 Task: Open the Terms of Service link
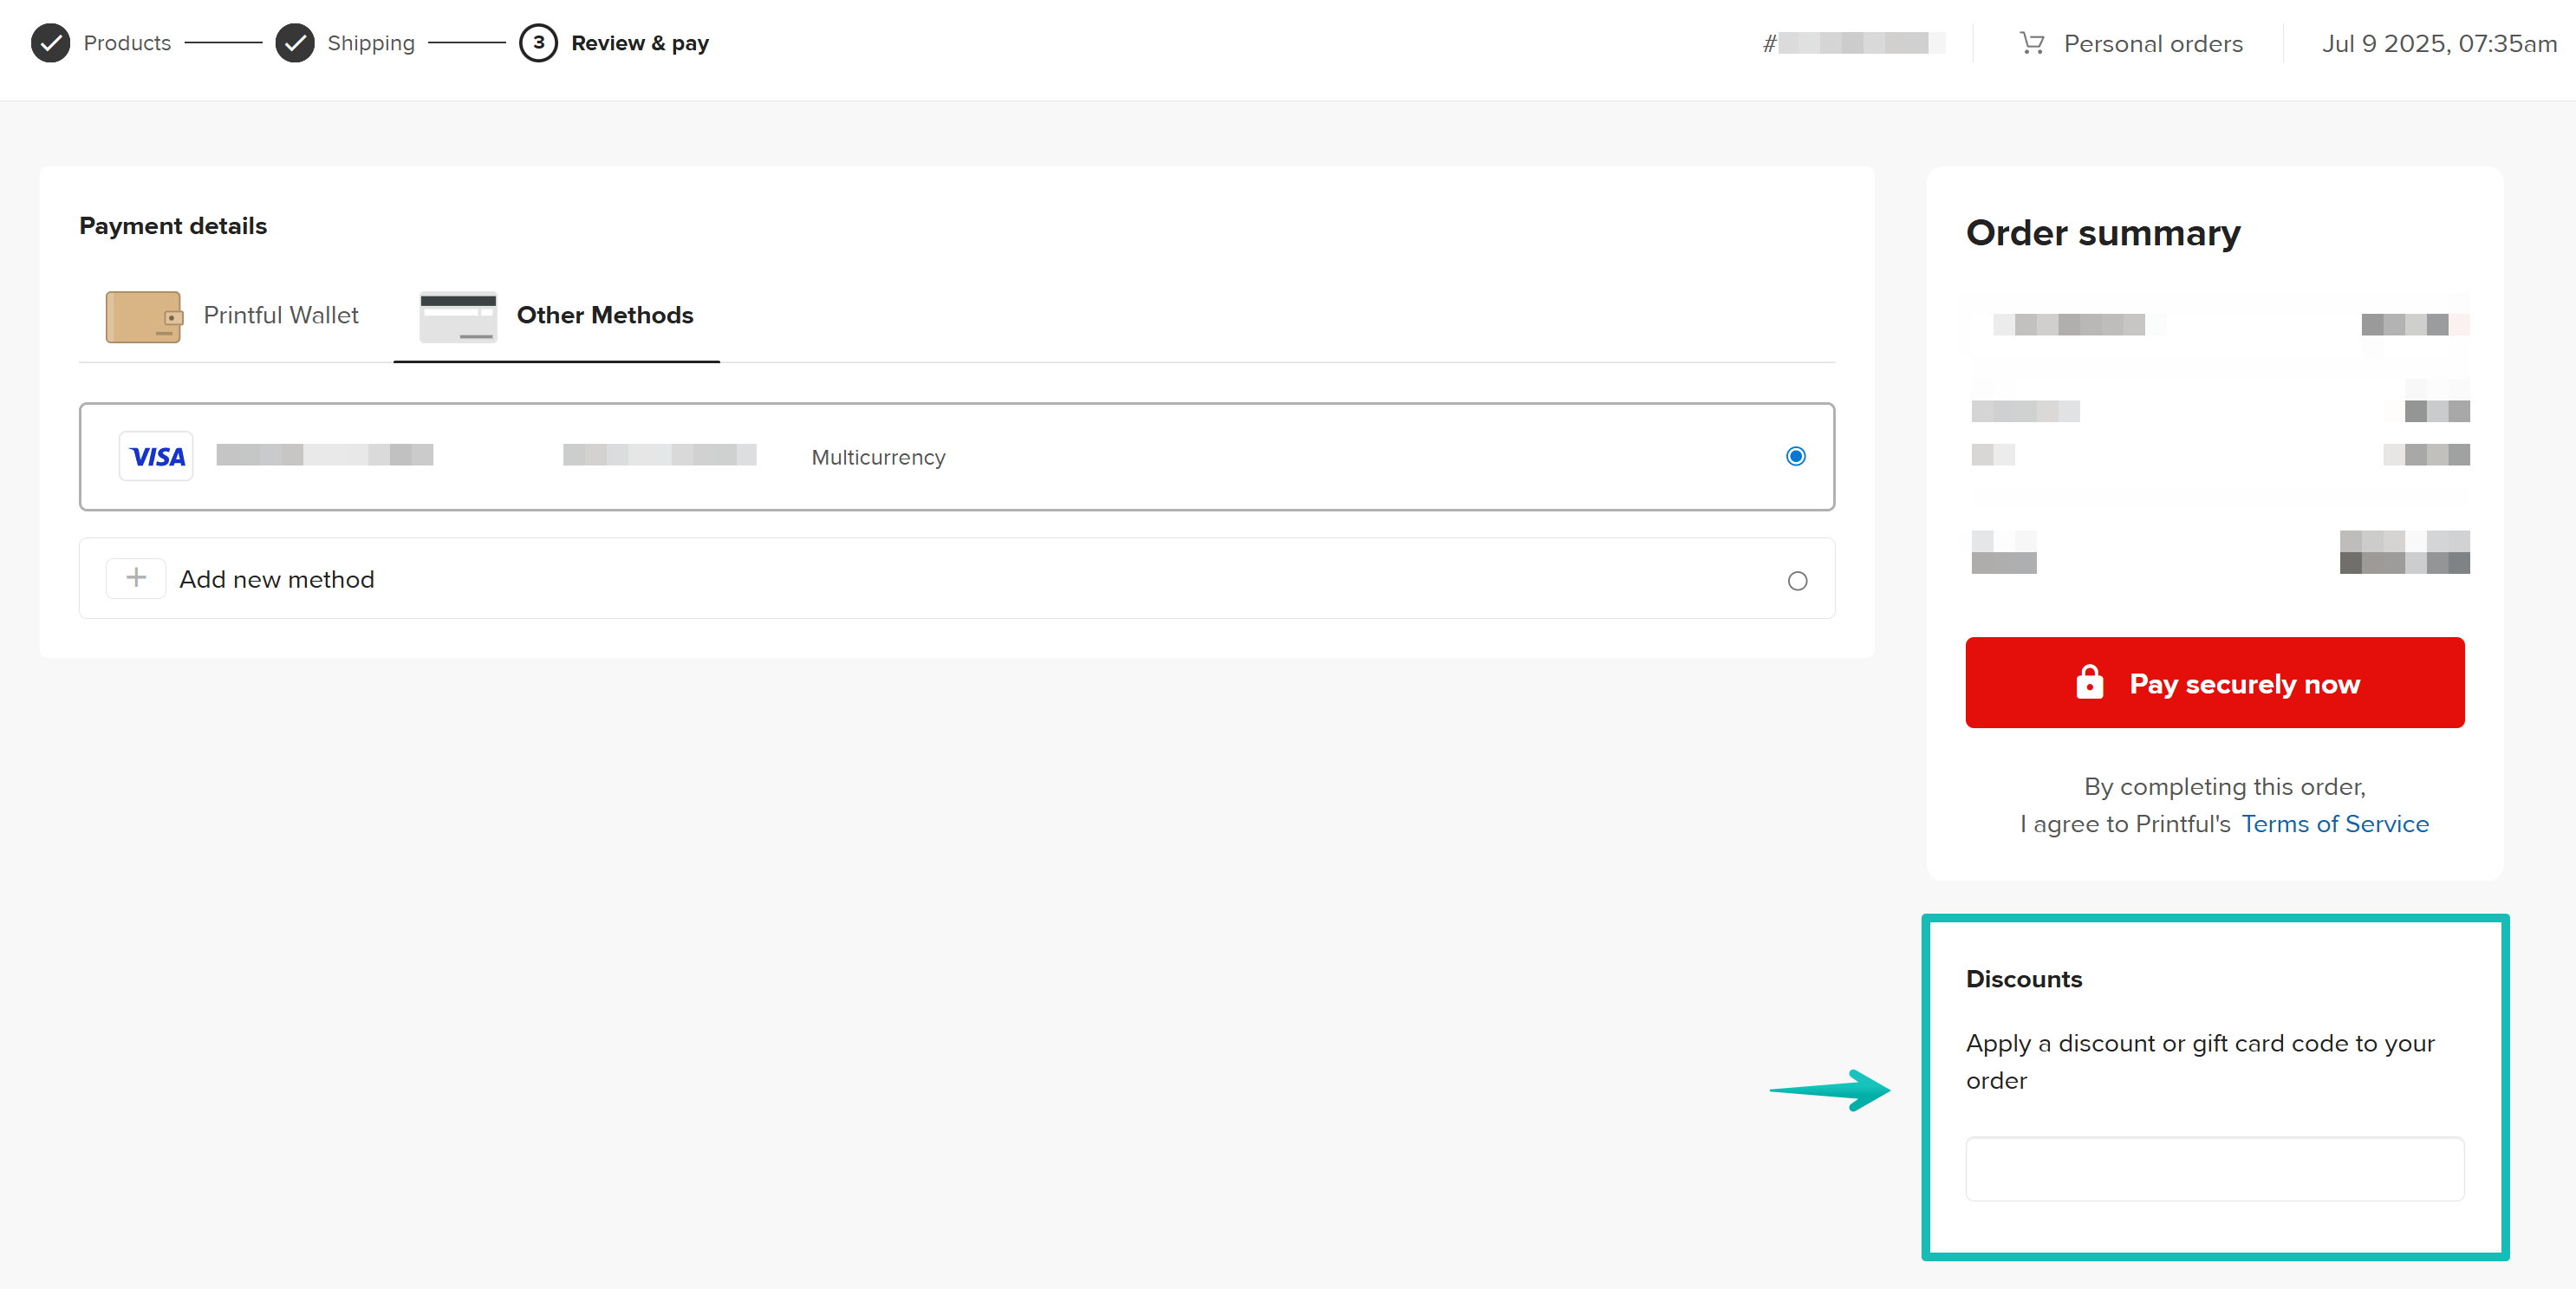point(2334,824)
